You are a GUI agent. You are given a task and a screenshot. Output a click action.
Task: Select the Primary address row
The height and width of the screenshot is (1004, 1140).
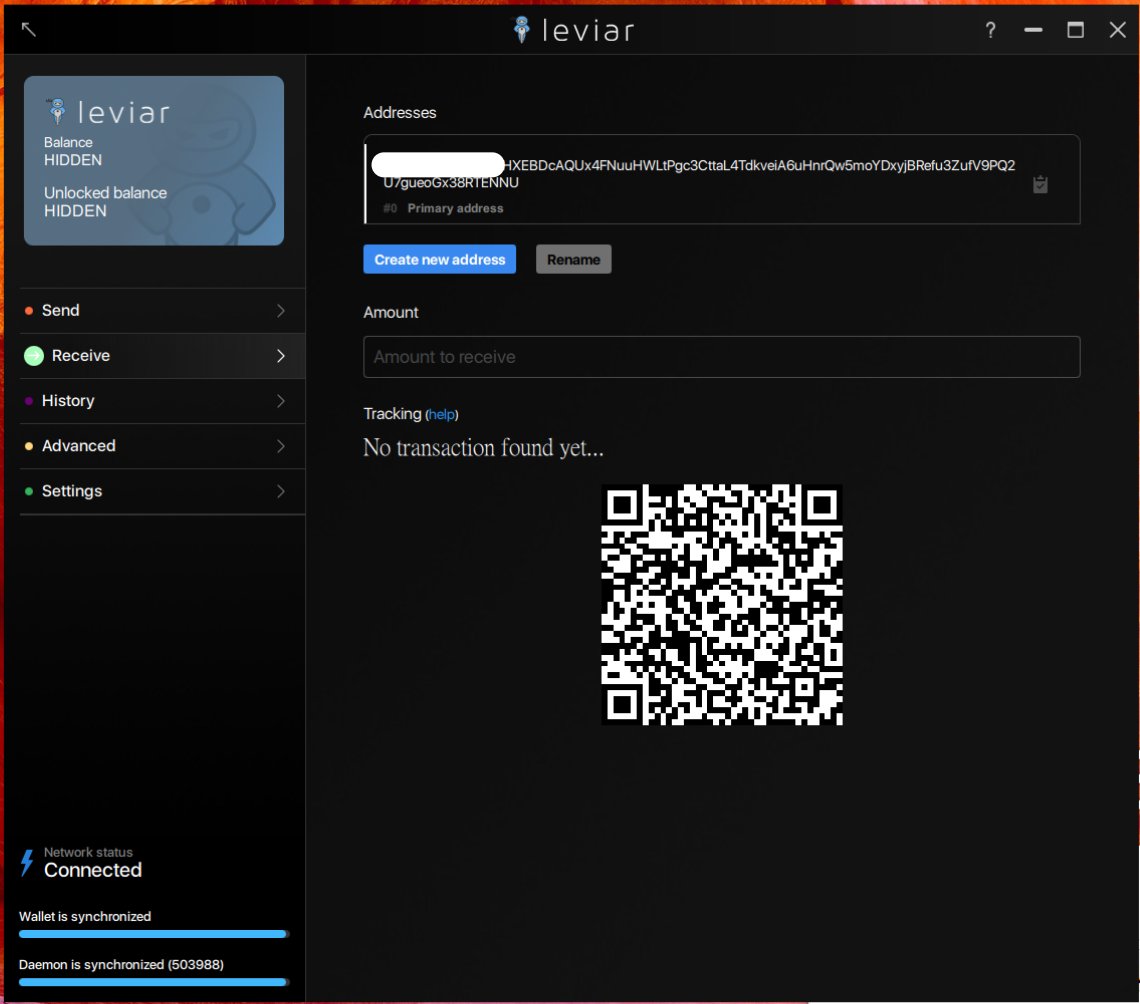722,180
